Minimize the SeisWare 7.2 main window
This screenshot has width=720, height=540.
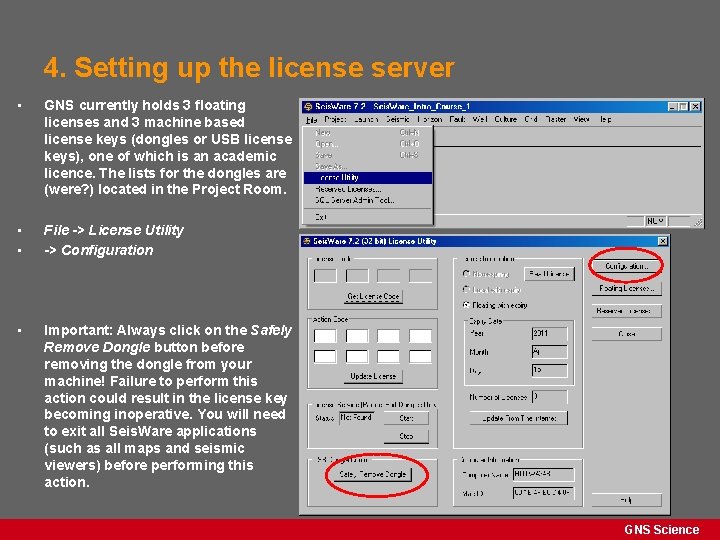coord(673,107)
